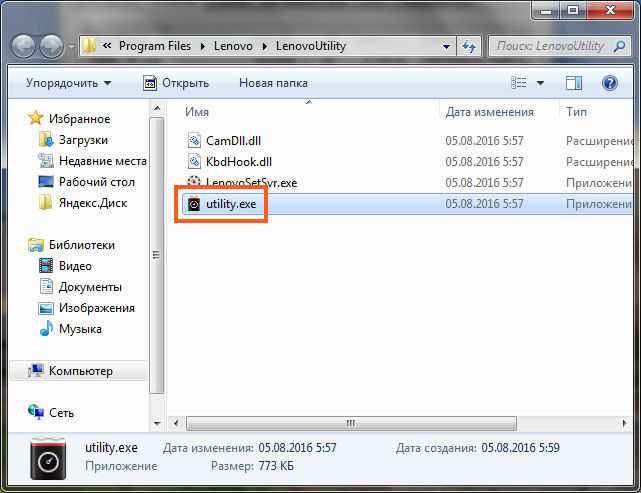The image size is (641, 493).
Task: Open the view options dropdown arrow
Action: (x=540, y=83)
